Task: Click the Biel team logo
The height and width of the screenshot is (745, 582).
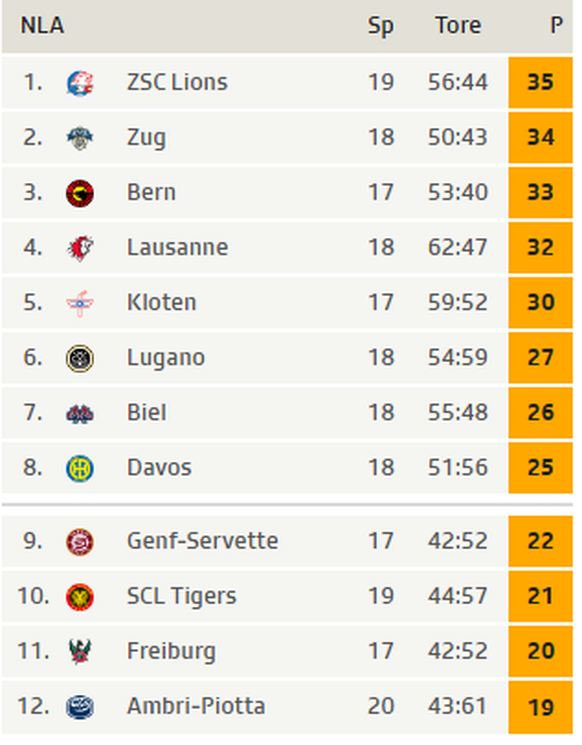Action: [x=80, y=413]
